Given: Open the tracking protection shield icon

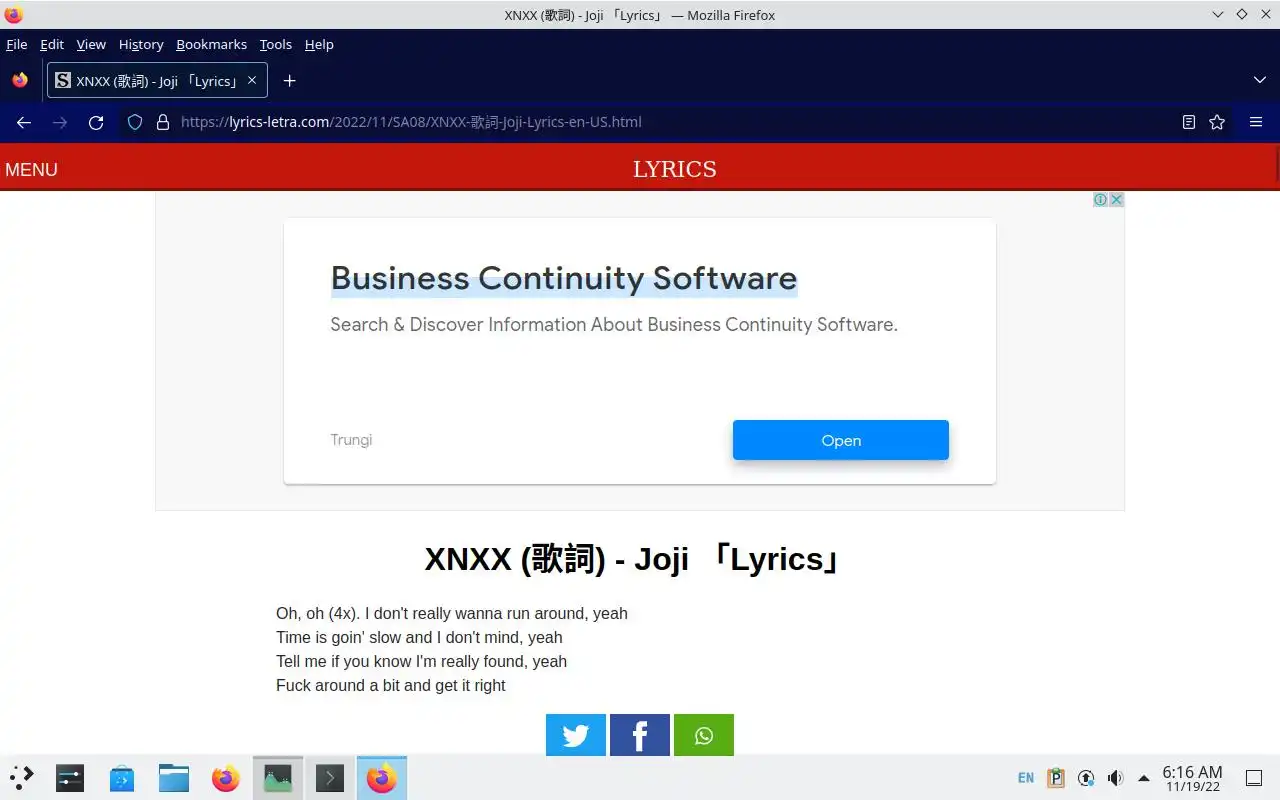Looking at the screenshot, I should coord(135,122).
